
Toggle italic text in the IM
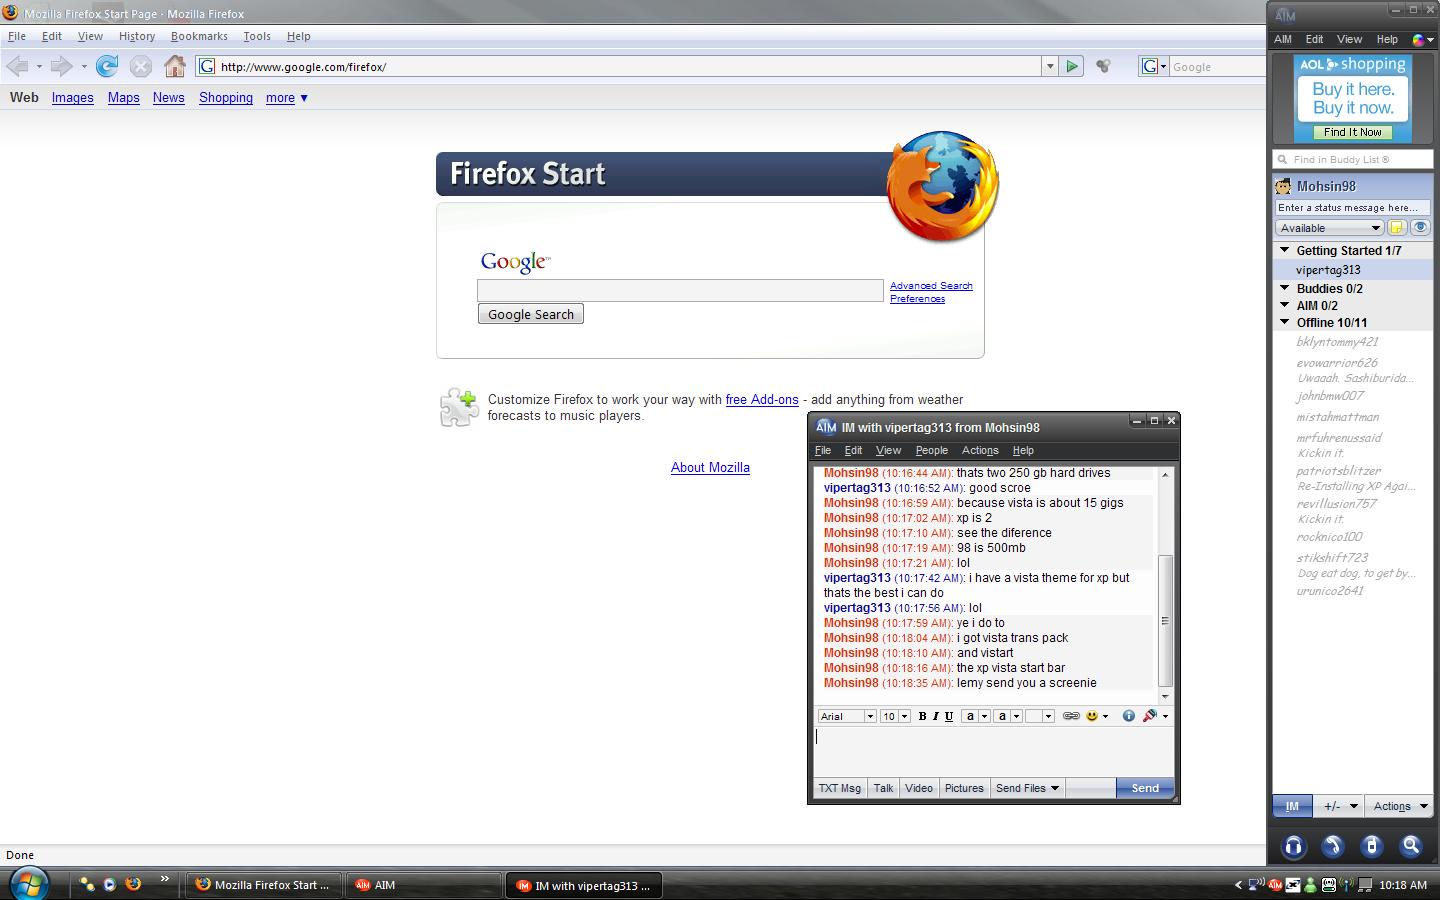[x=935, y=716]
